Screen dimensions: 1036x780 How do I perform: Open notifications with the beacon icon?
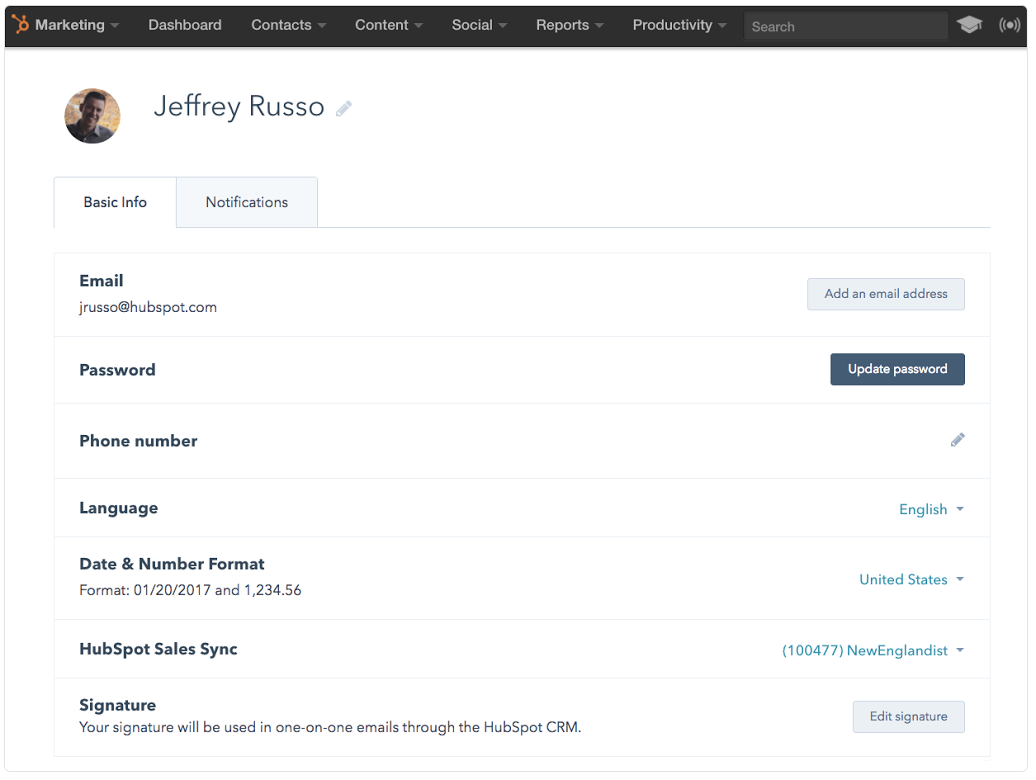[x=1011, y=25]
